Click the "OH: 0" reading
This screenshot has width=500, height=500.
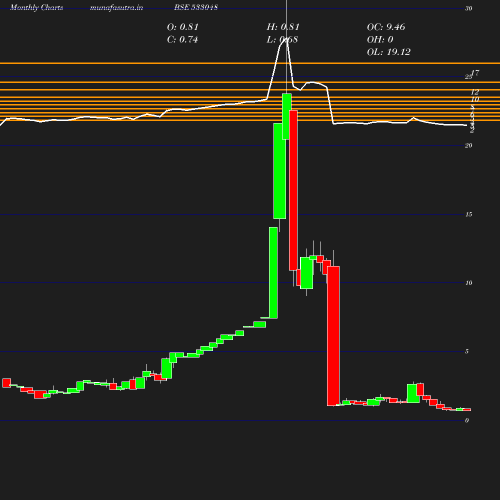click(380, 40)
